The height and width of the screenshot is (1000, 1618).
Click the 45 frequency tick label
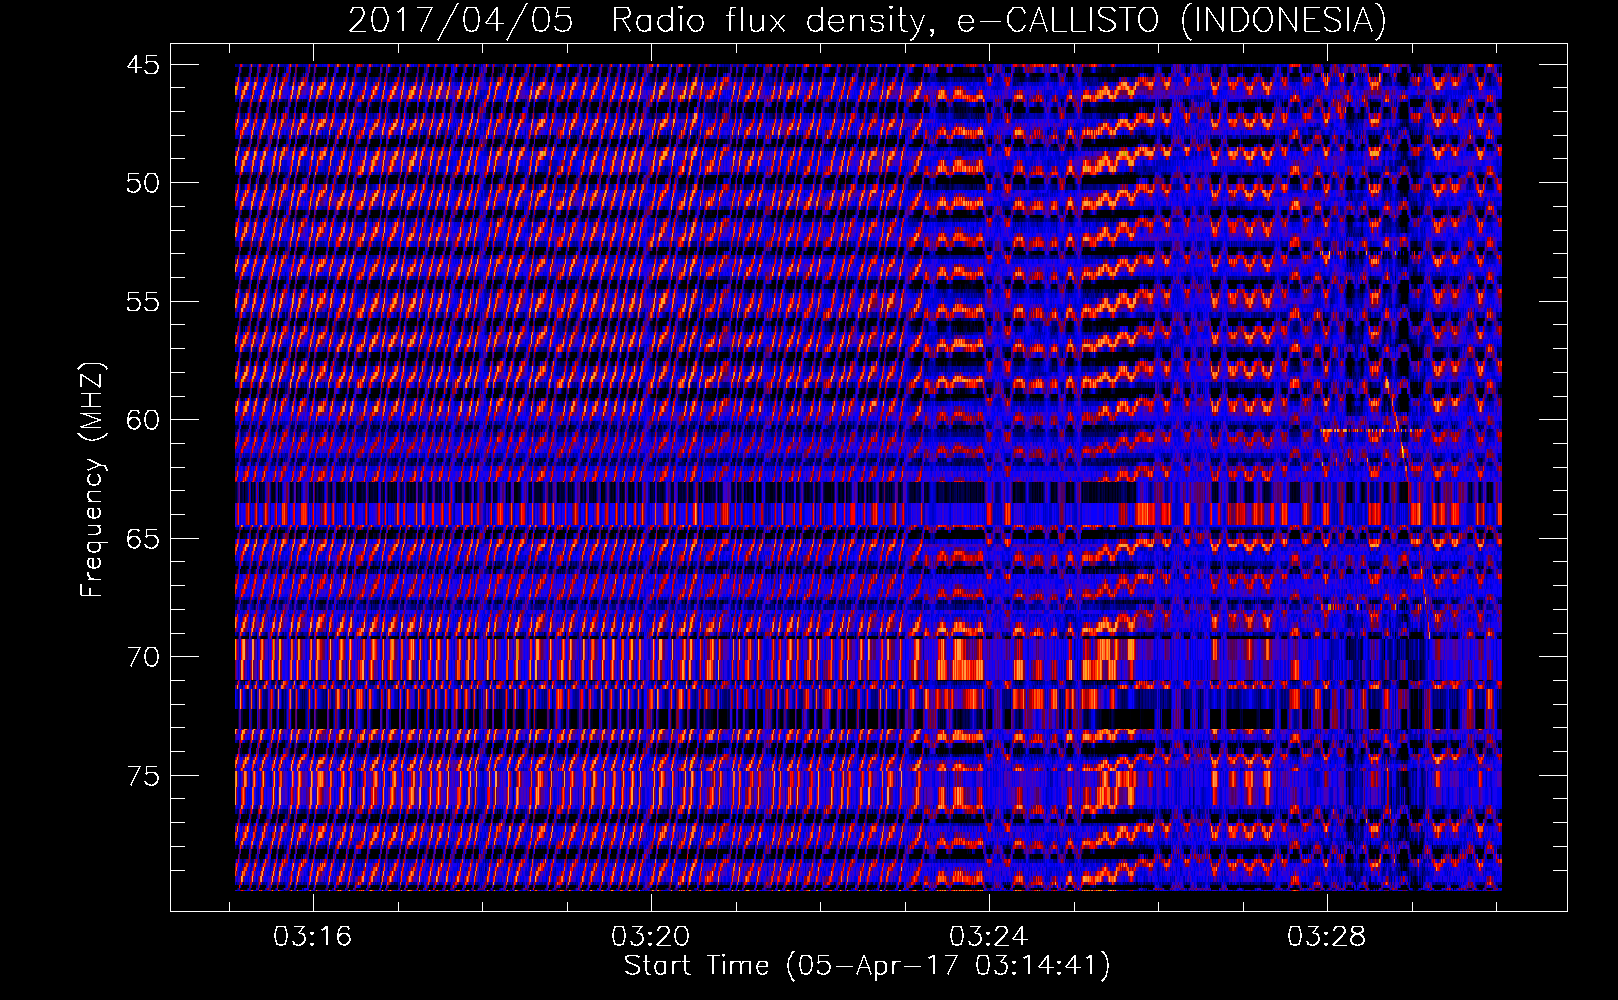(x=142, y=65)
